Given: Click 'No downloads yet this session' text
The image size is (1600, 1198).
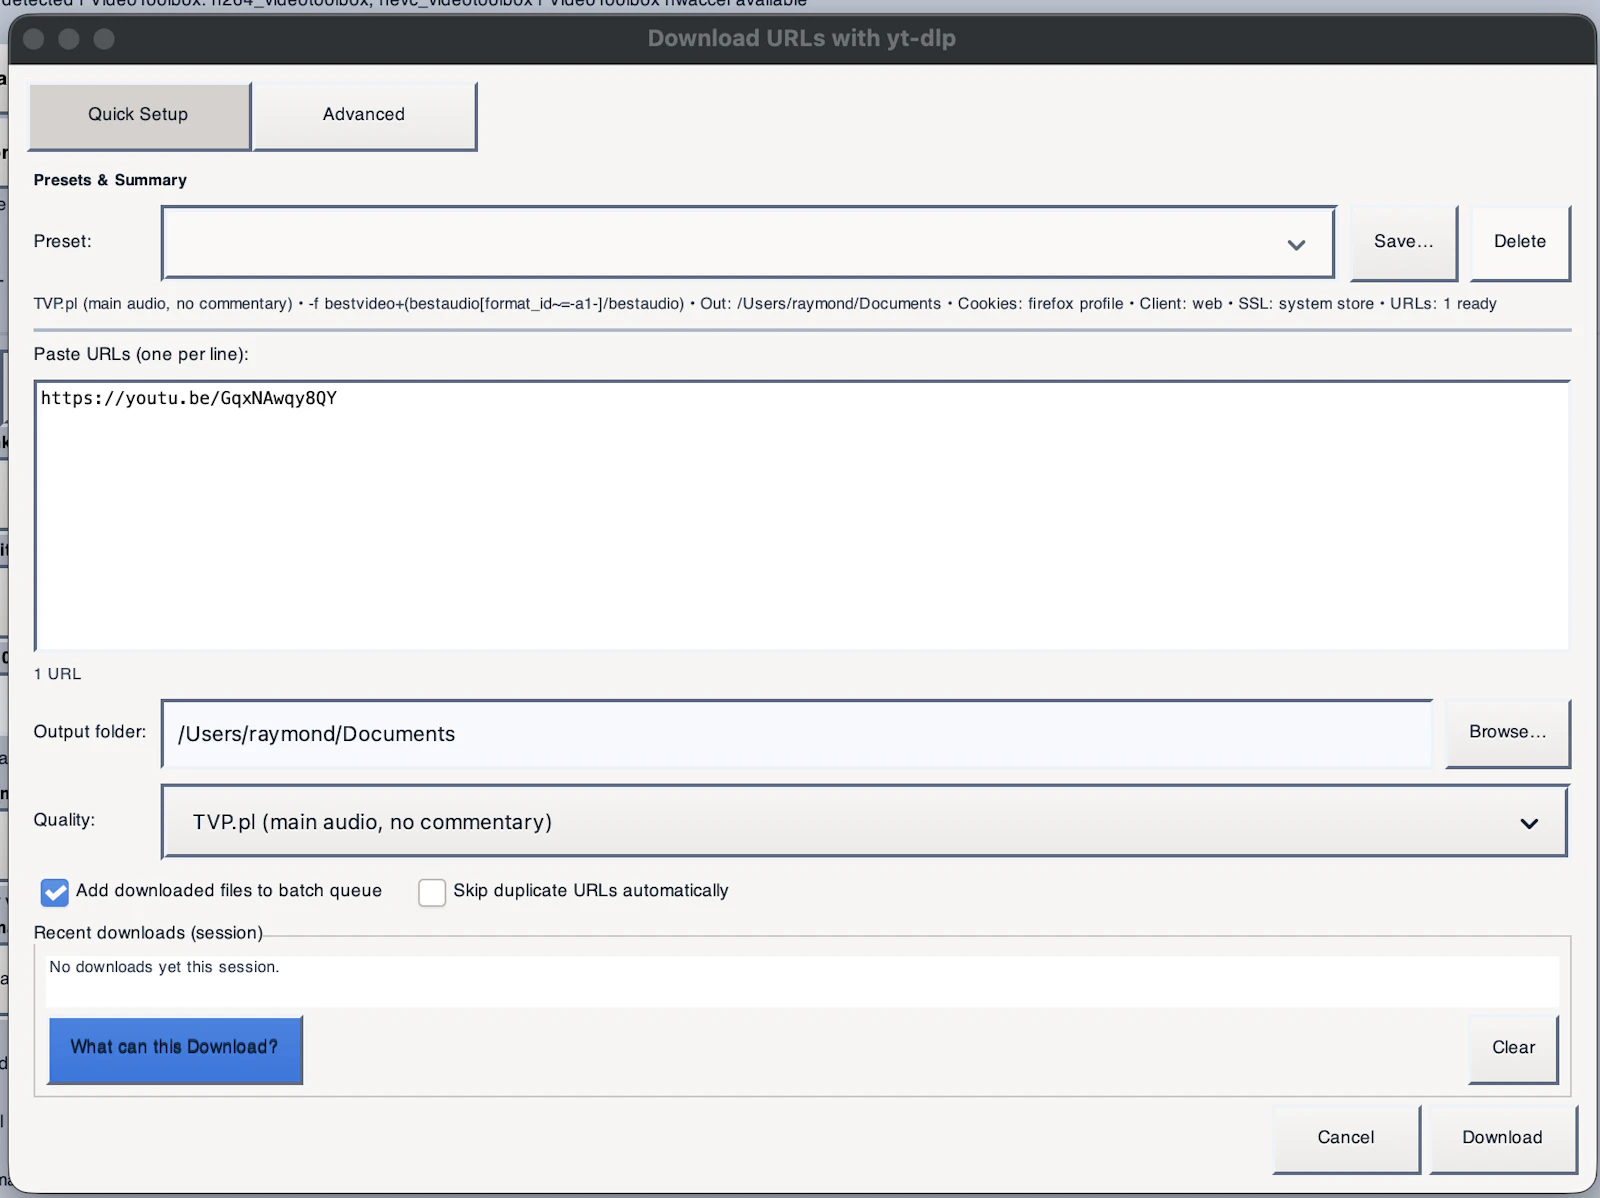Looking at the screenshot, I should coord(164,967).
